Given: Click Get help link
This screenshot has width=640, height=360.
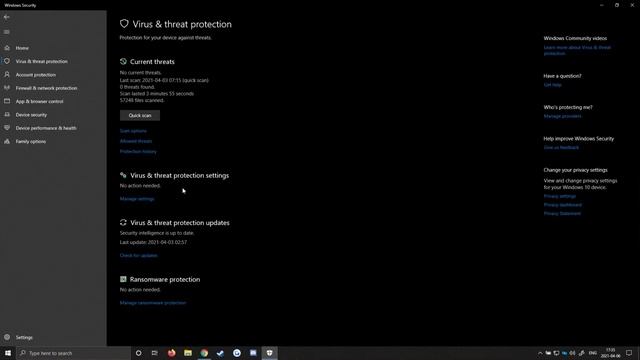Looking at the screenshot, I should tap(552, 85).
